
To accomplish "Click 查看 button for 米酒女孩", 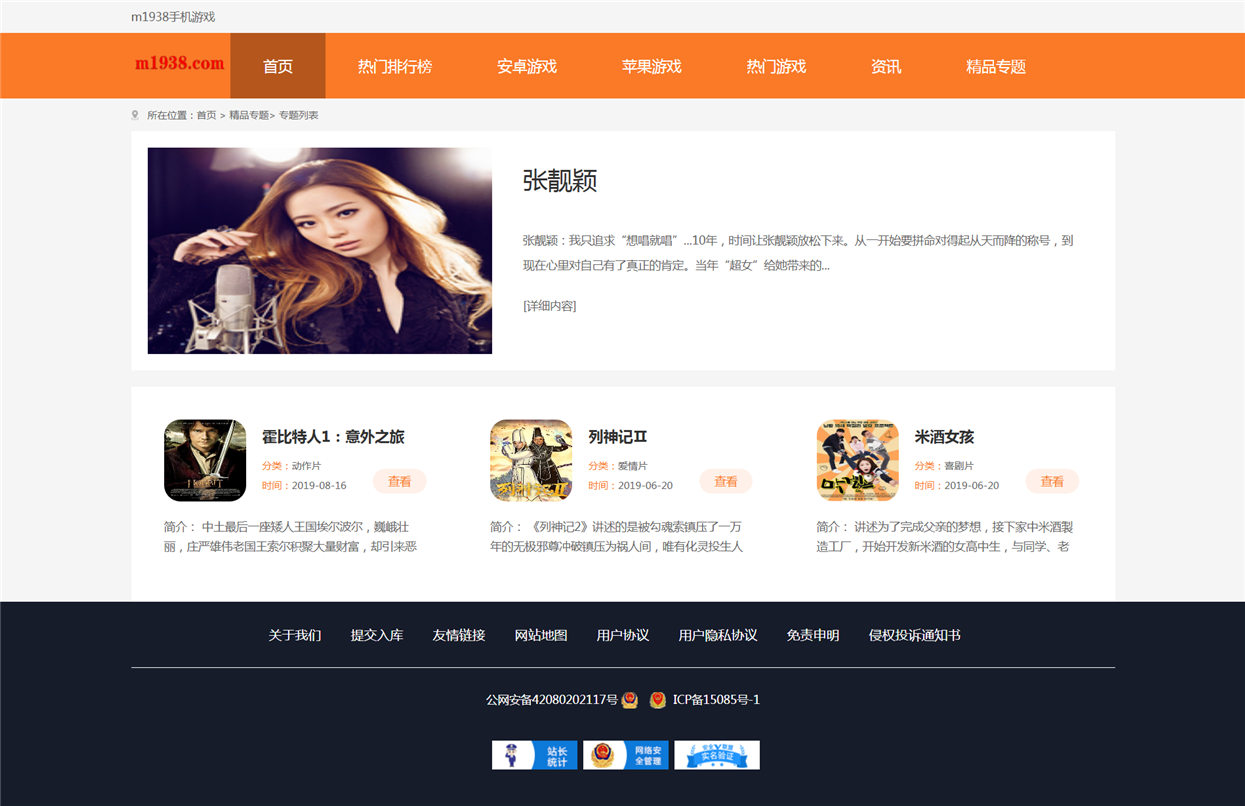I will tap(1052, 481).
